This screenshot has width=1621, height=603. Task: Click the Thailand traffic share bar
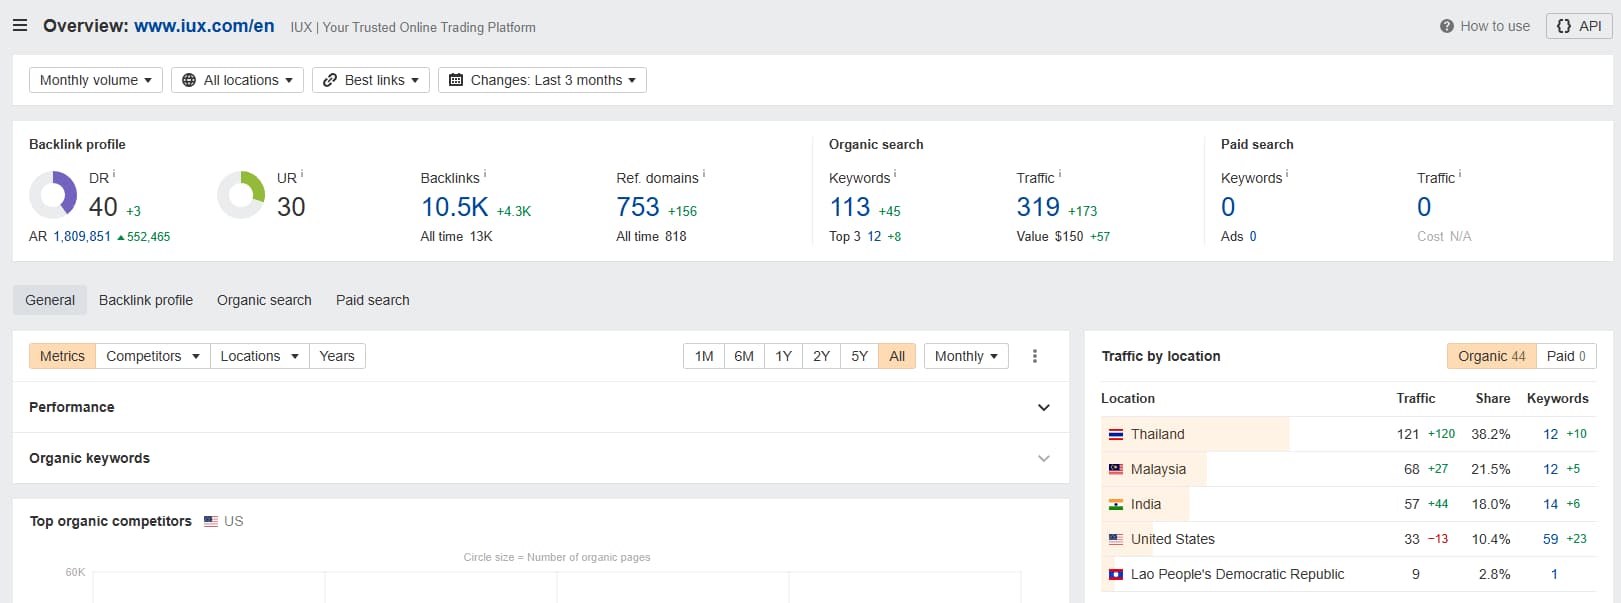coord(1195,434)
